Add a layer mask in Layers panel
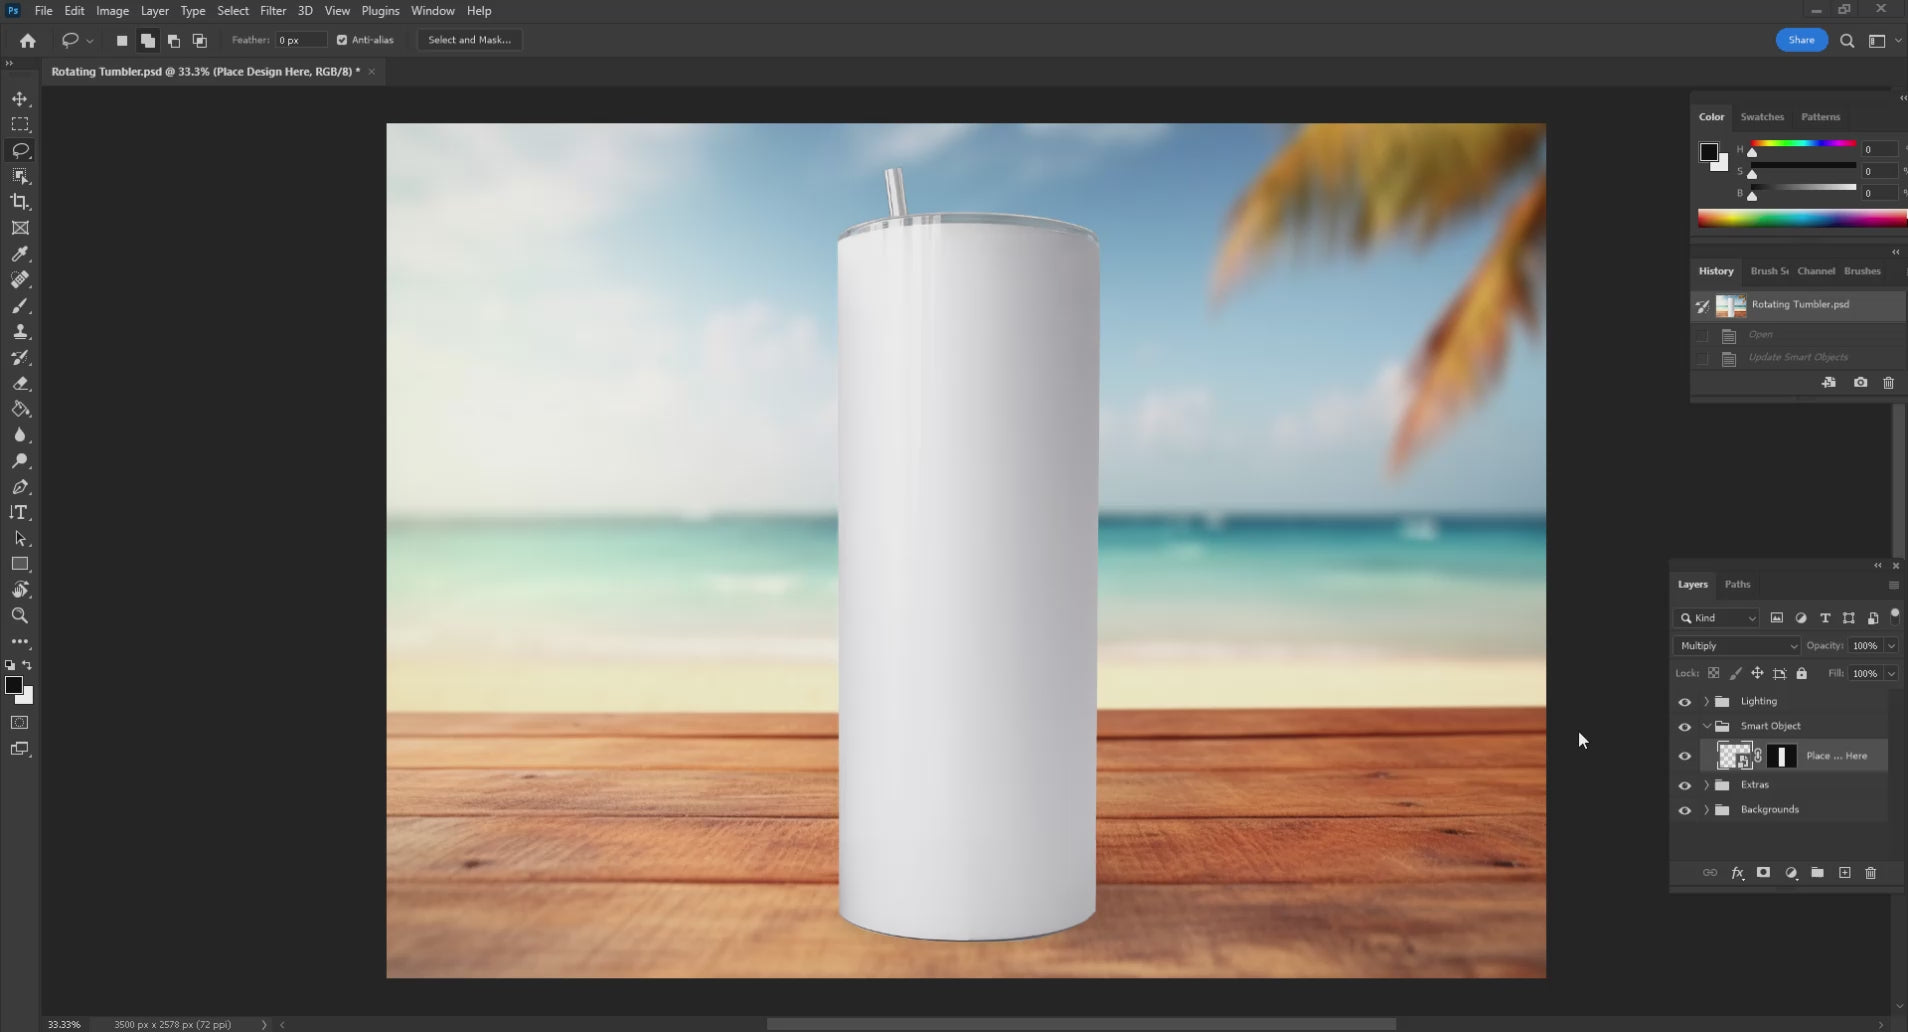The width and height of the screenshot is (1908, 1032). pyautogui.click(x=1764, y=873)
